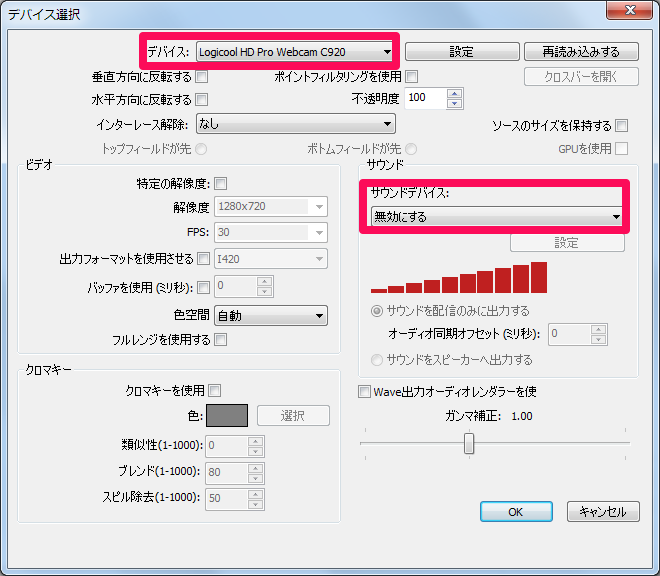
Task: Select ボトムフィールドが先 radio button
Action: click(x=411, y=149)
